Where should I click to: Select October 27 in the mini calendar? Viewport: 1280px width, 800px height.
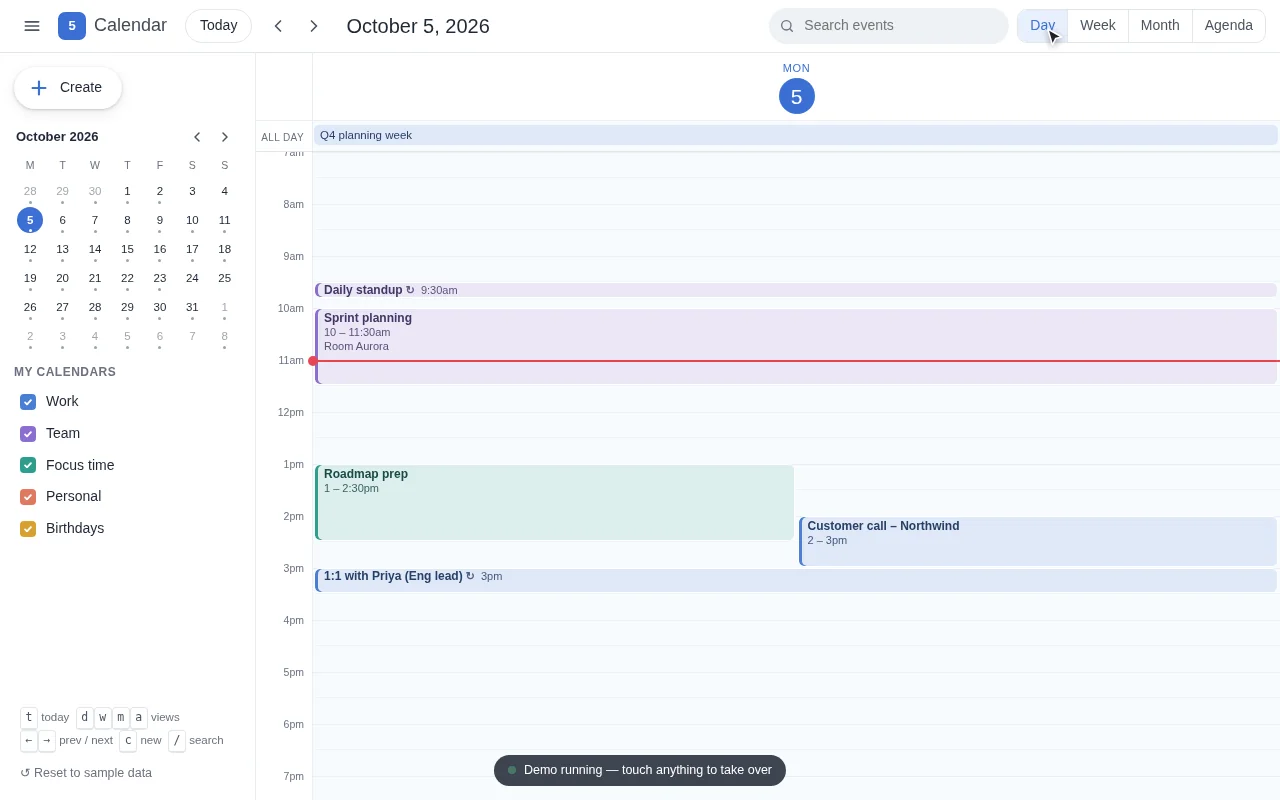point(62,307)
